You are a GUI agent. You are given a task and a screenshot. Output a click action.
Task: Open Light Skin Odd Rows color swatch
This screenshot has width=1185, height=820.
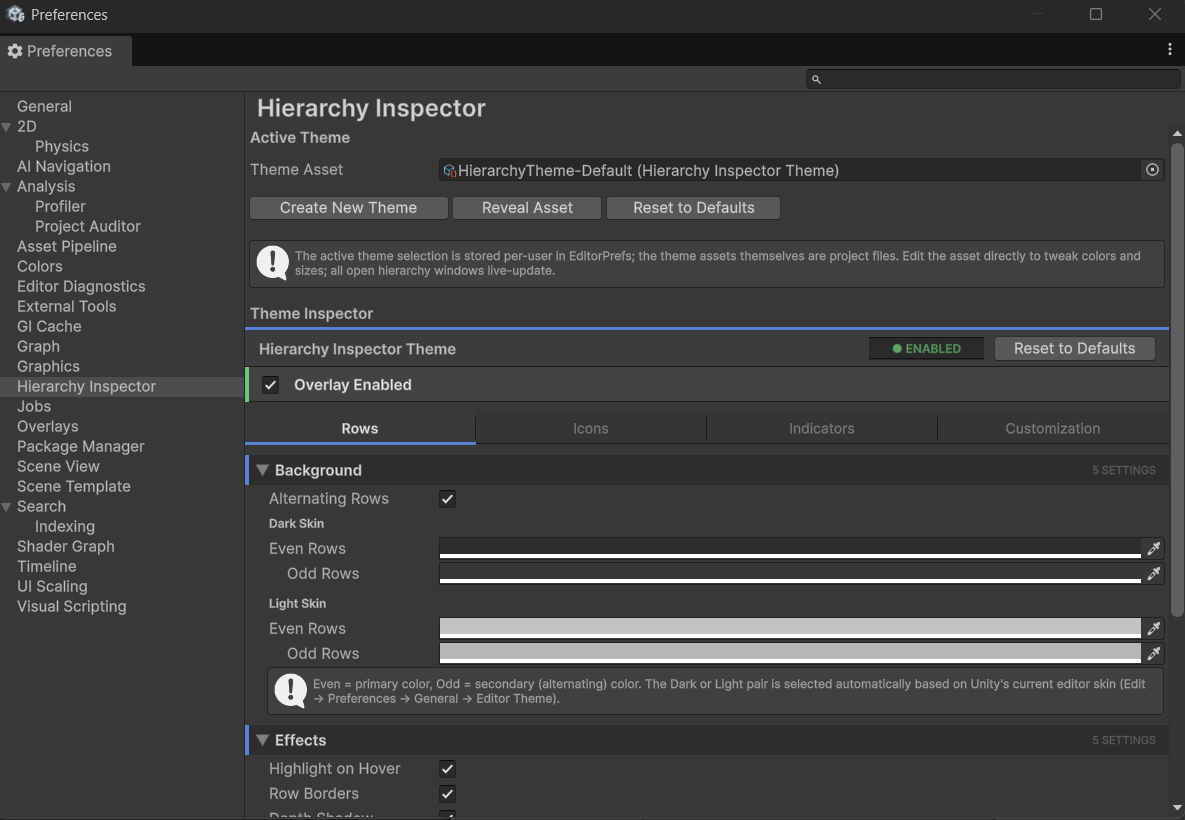click(790, 654)
